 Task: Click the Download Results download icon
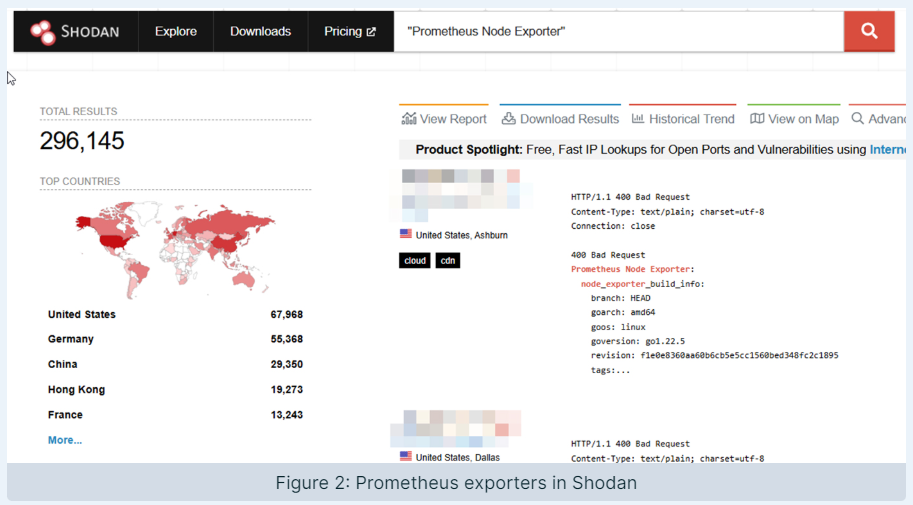pyautogui.click(x=508, y=119)
